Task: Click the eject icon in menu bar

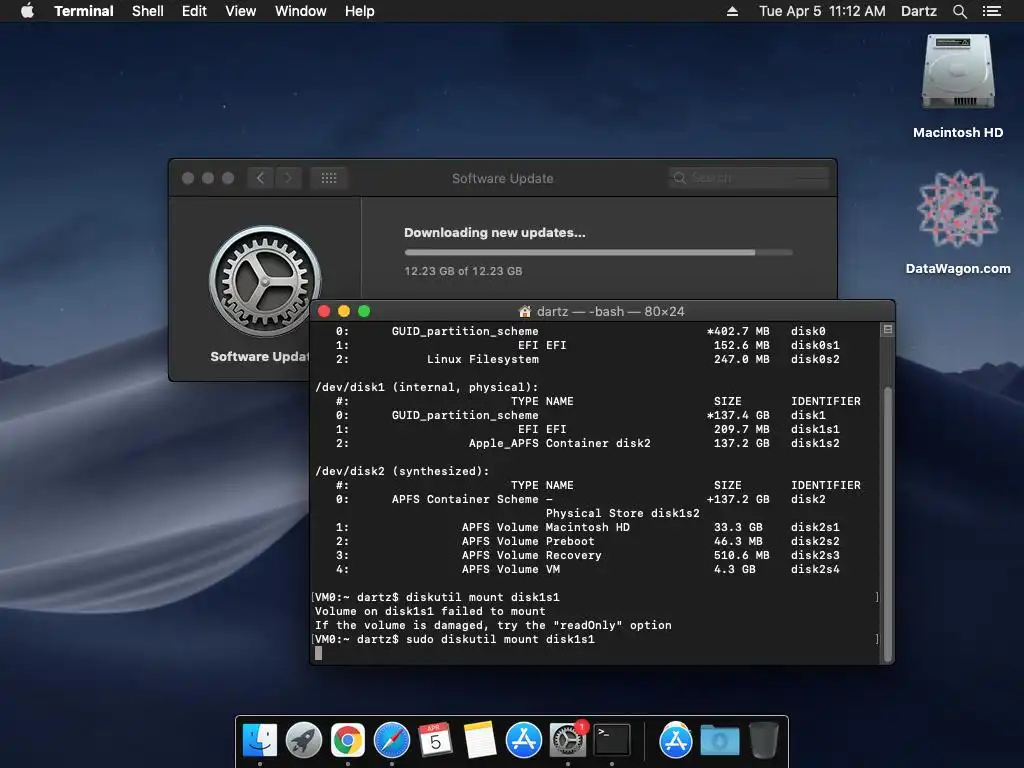Action: tap(732, 11)
